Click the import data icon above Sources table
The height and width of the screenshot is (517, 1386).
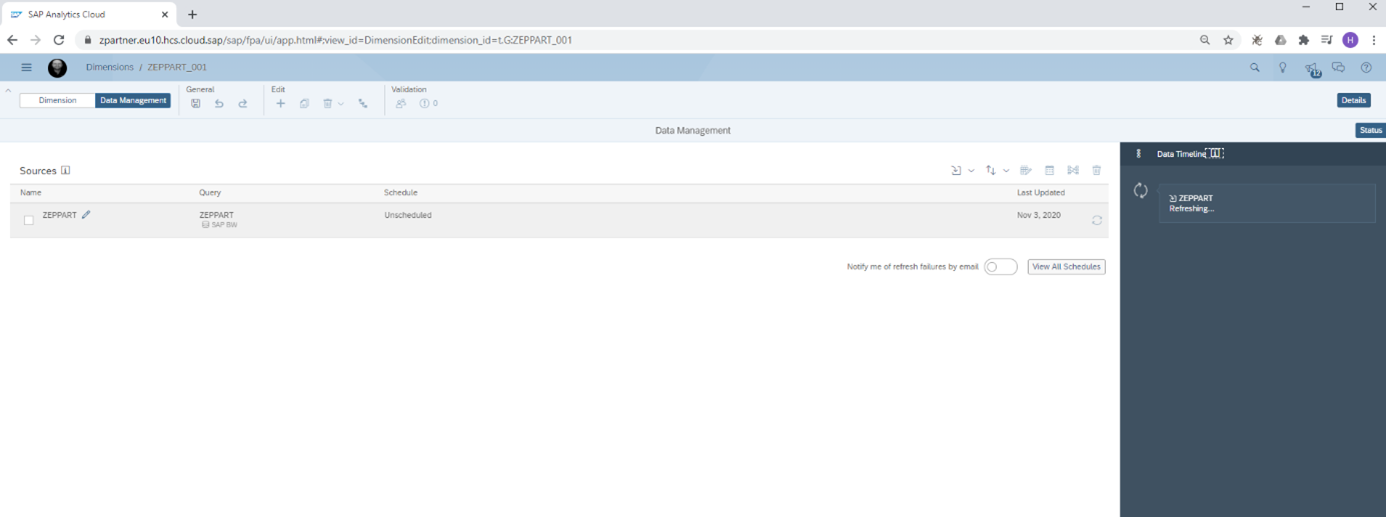957,171
